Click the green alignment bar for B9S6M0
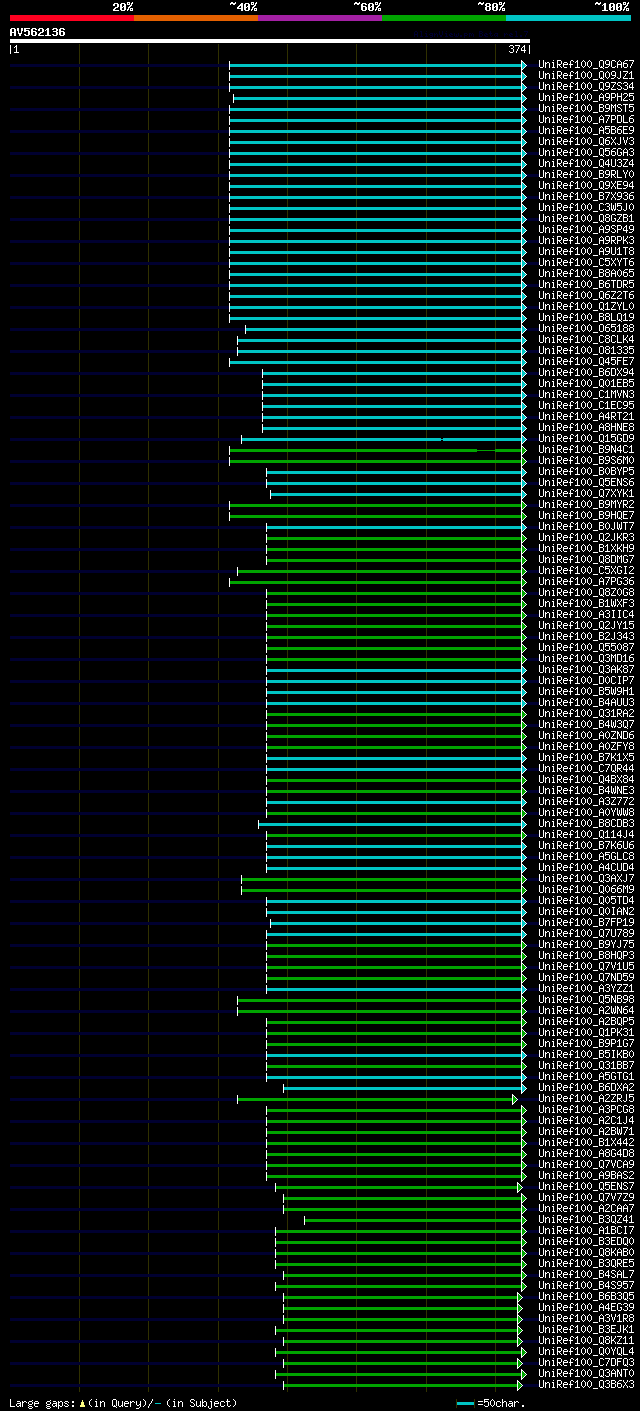This screenshot has height=1411, width=640. (x=378, y=461)
